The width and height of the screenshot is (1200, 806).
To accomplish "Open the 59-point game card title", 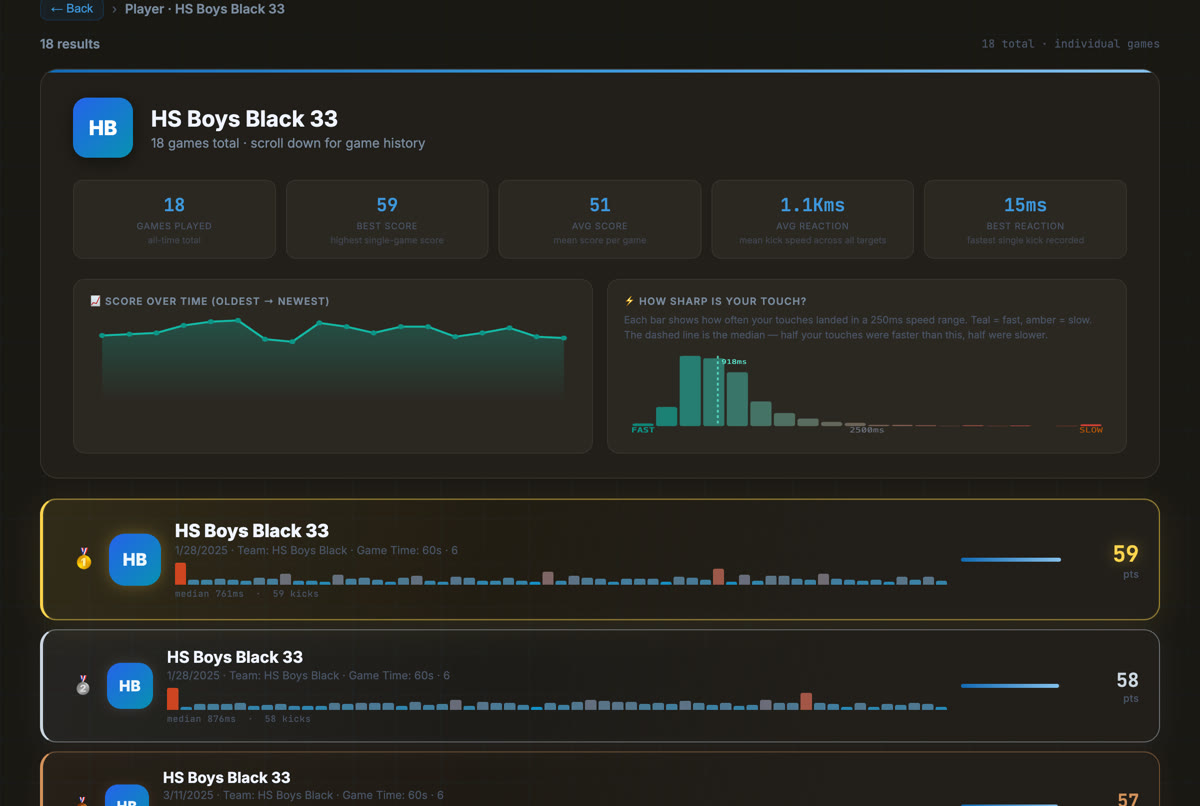I will 252,531.
